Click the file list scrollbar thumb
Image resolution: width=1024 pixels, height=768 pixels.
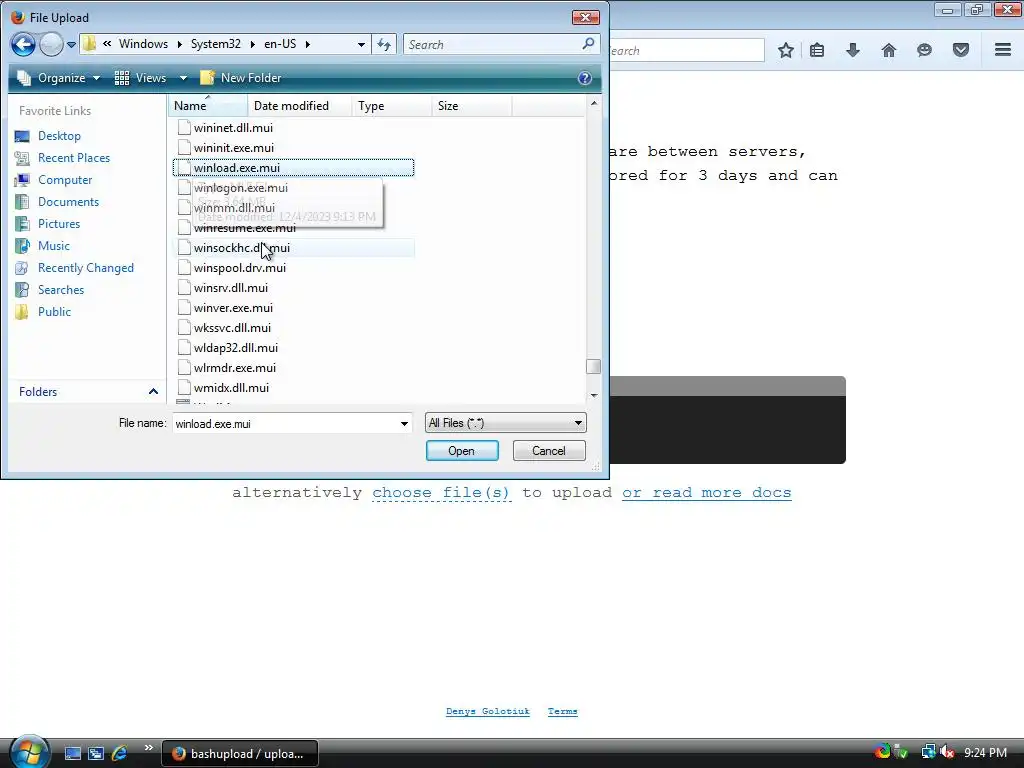[594, 366]
